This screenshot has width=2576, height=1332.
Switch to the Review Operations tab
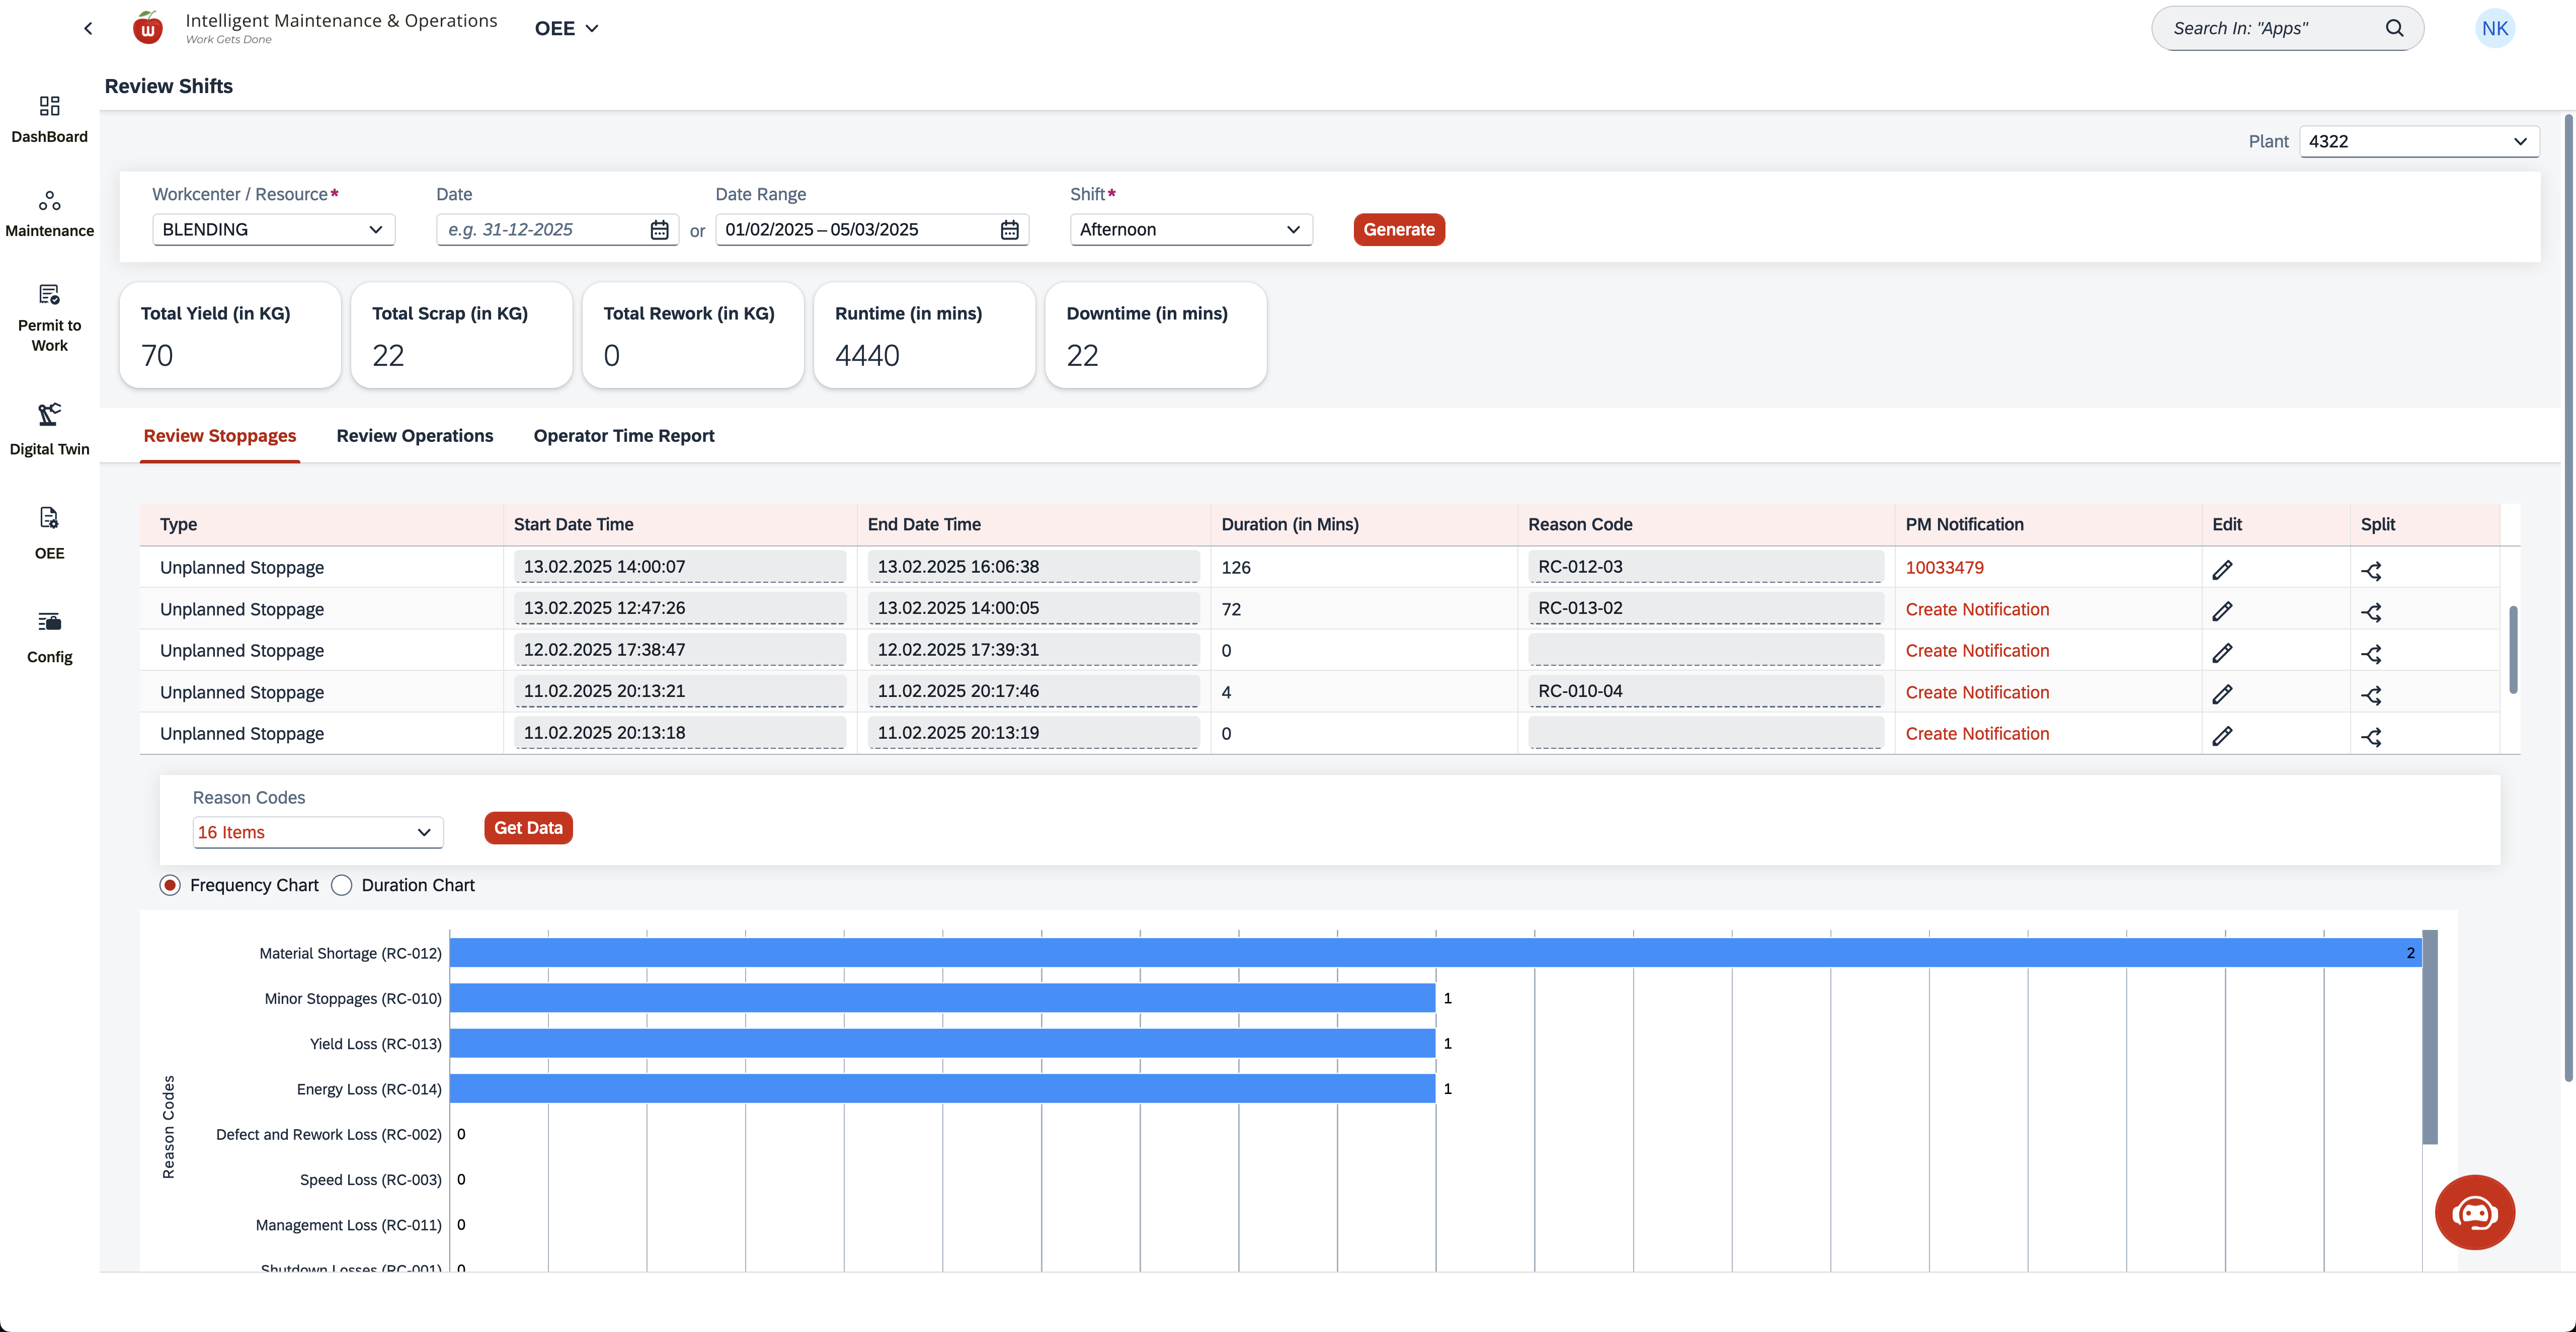pyautogui.click(x=414, y=436)
